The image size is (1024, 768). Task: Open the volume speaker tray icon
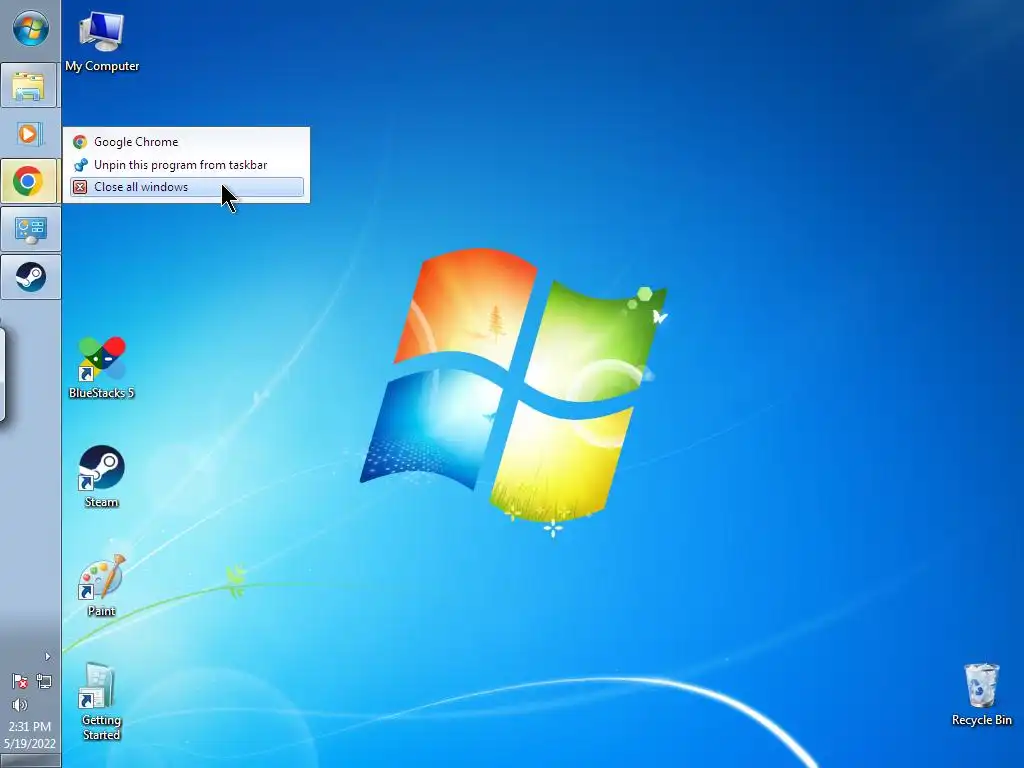[x=20, y=705]
